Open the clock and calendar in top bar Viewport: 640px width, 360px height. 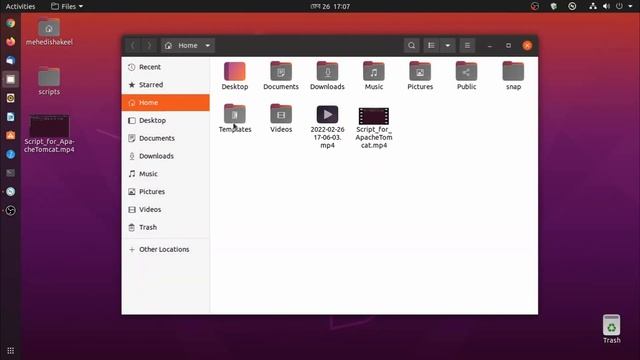pyautogui.click(x=330, y=6)
